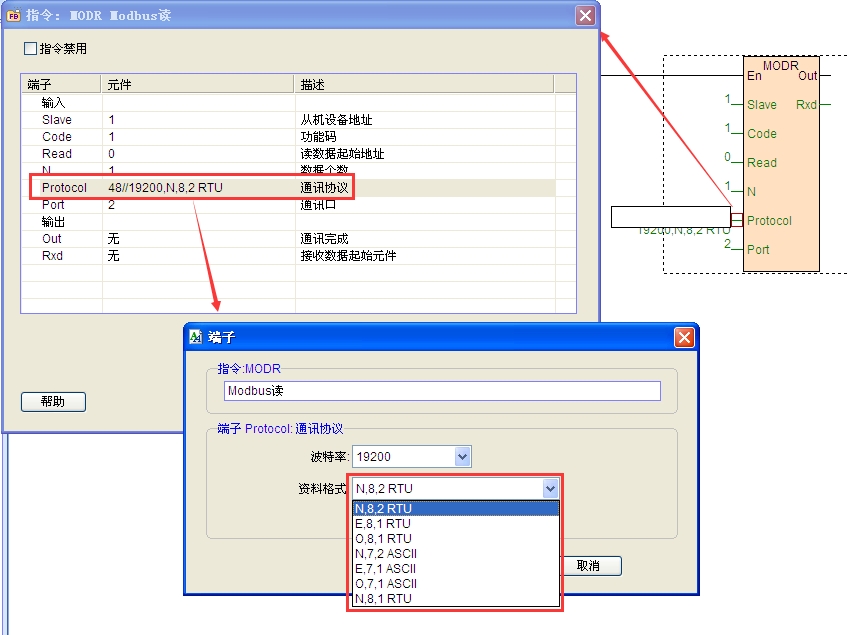Choose E,8,1 RTU format option

(455, 523)
